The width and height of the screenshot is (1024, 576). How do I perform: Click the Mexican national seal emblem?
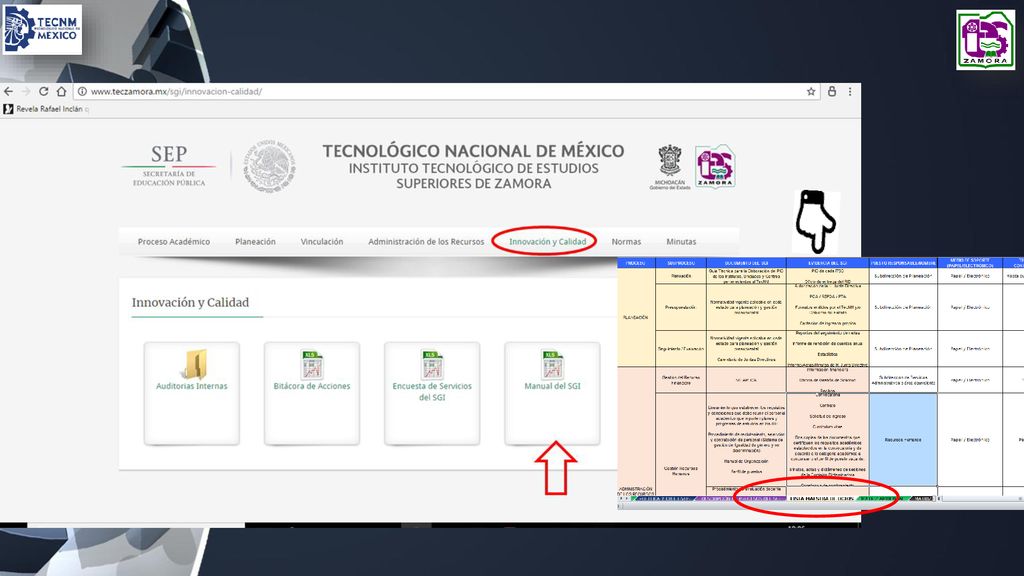tap(269, 166)
